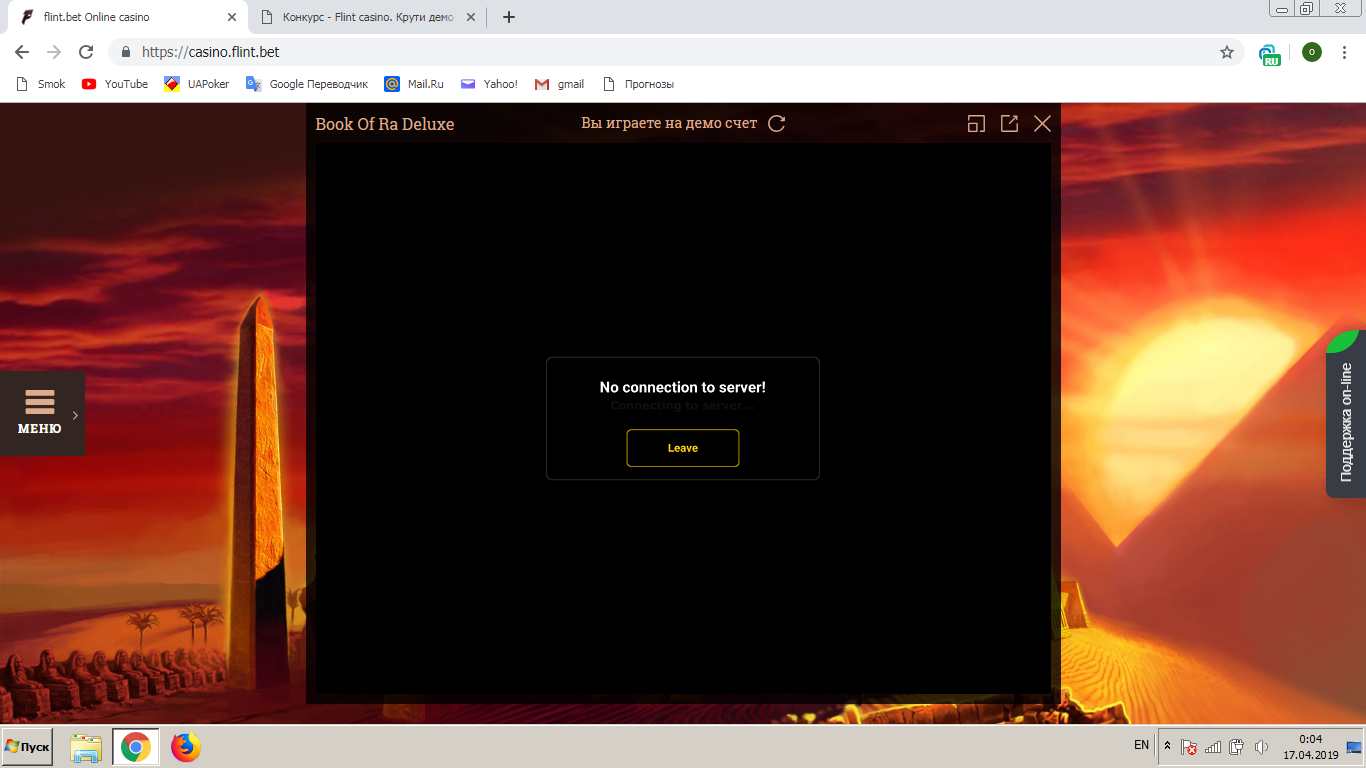Open the gmail bookmark

pos(560,84)
